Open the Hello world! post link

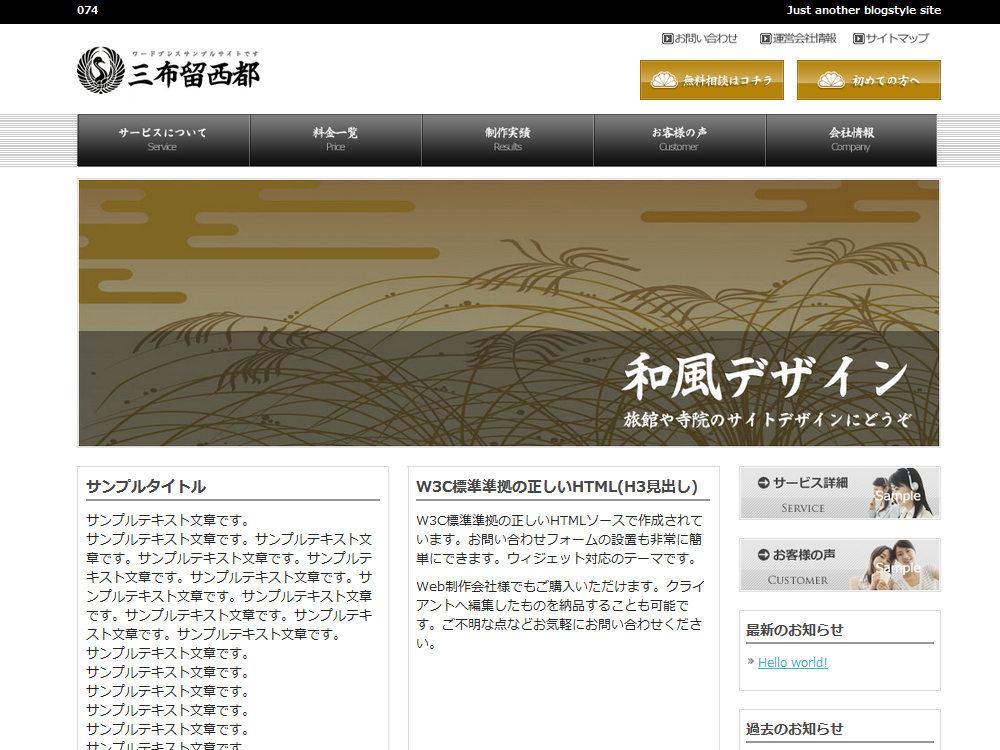point(793,663)
